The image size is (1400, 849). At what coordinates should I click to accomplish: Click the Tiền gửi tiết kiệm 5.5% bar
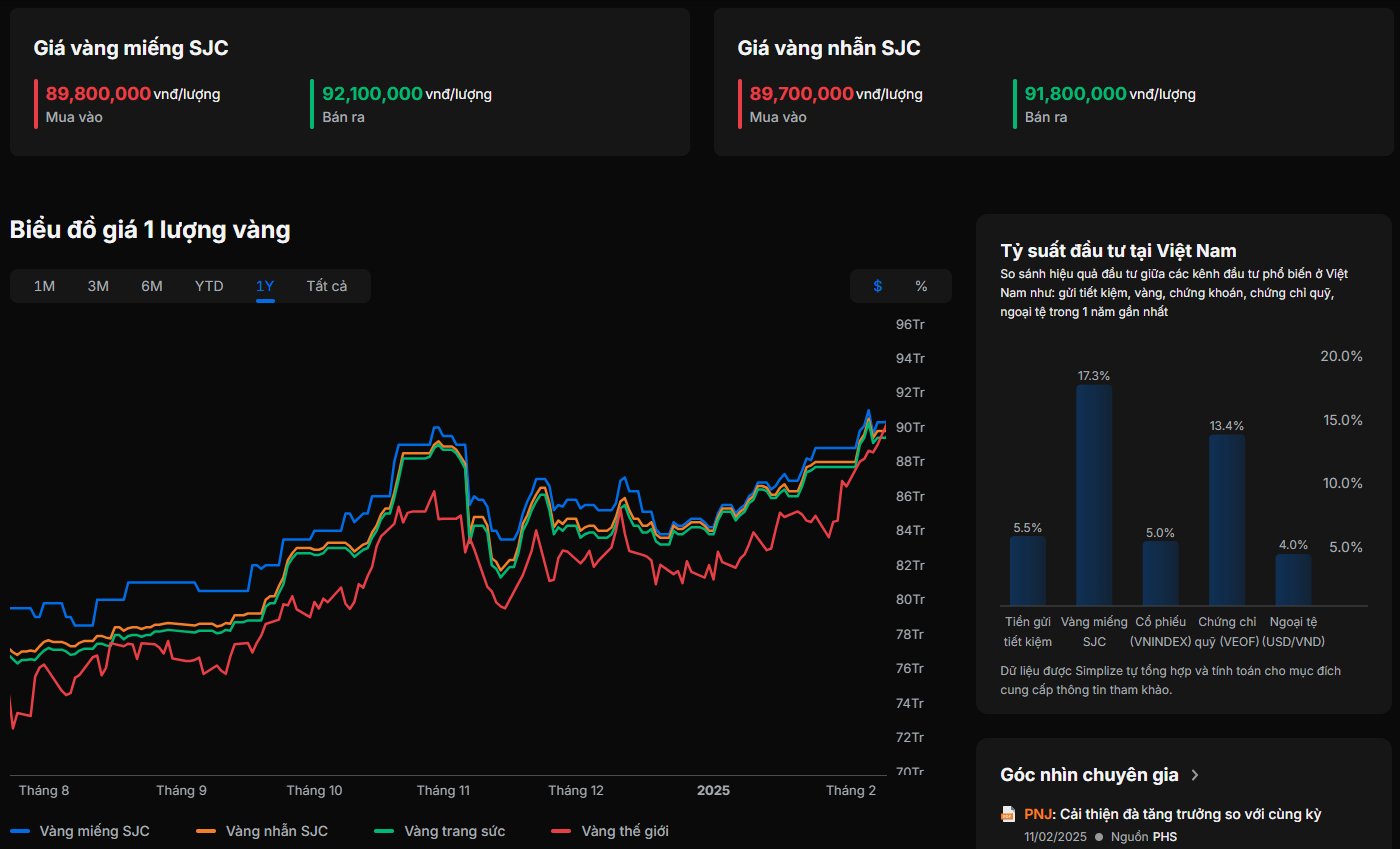[x=1027, y=570]
